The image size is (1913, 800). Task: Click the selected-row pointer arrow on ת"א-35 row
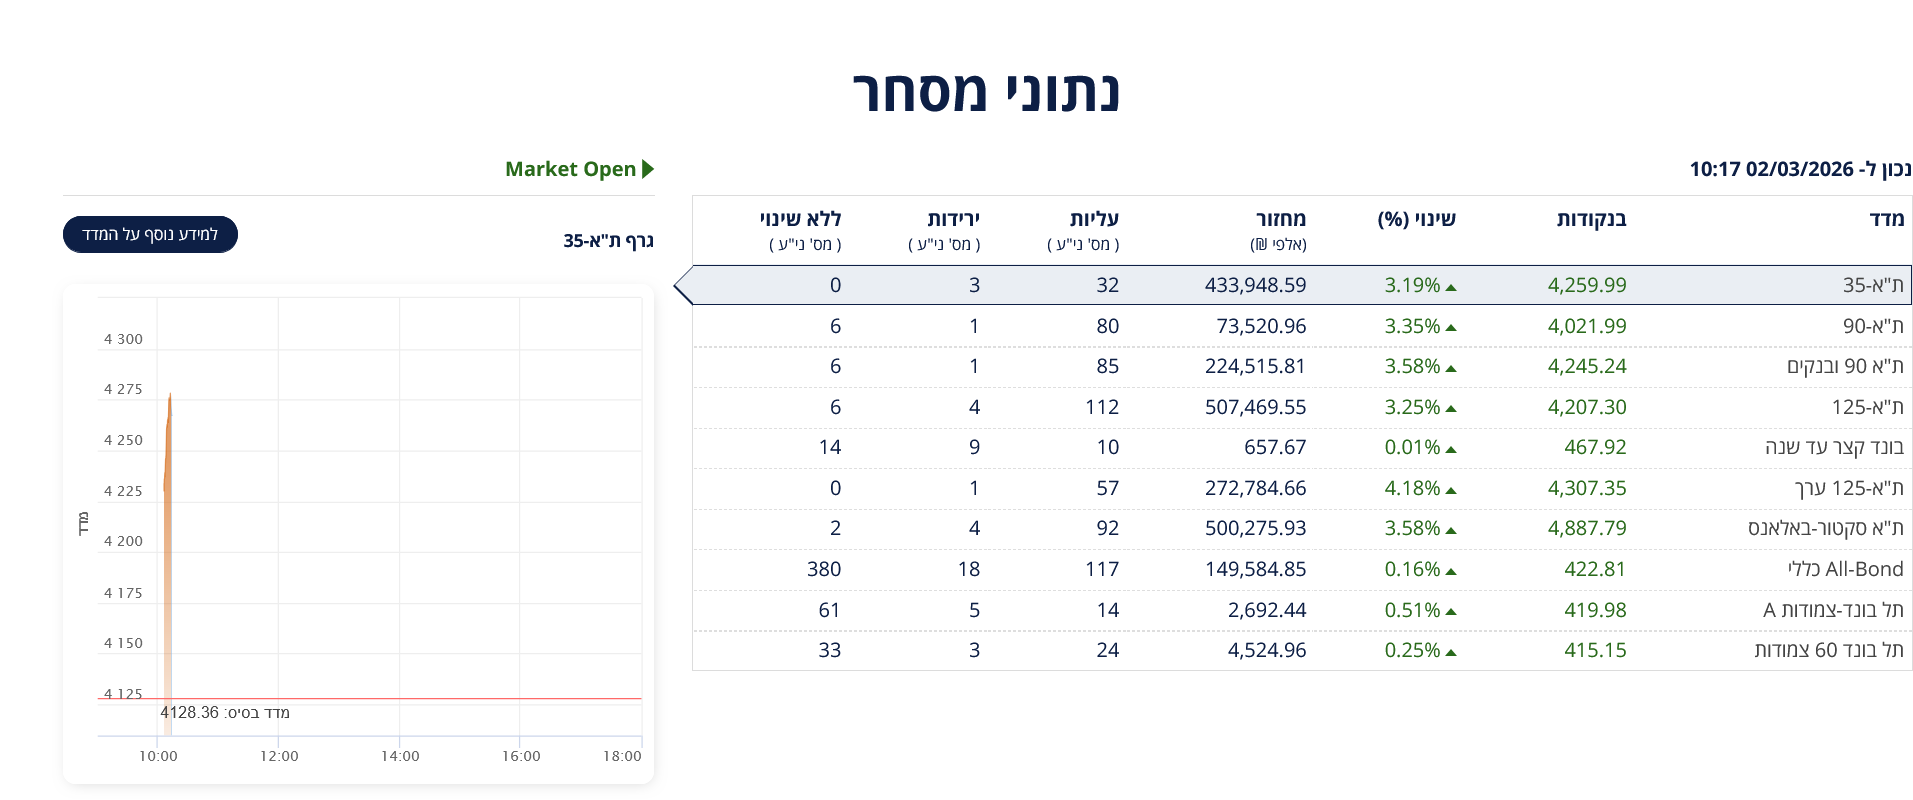pyautogui.click(x=683, y=286)
